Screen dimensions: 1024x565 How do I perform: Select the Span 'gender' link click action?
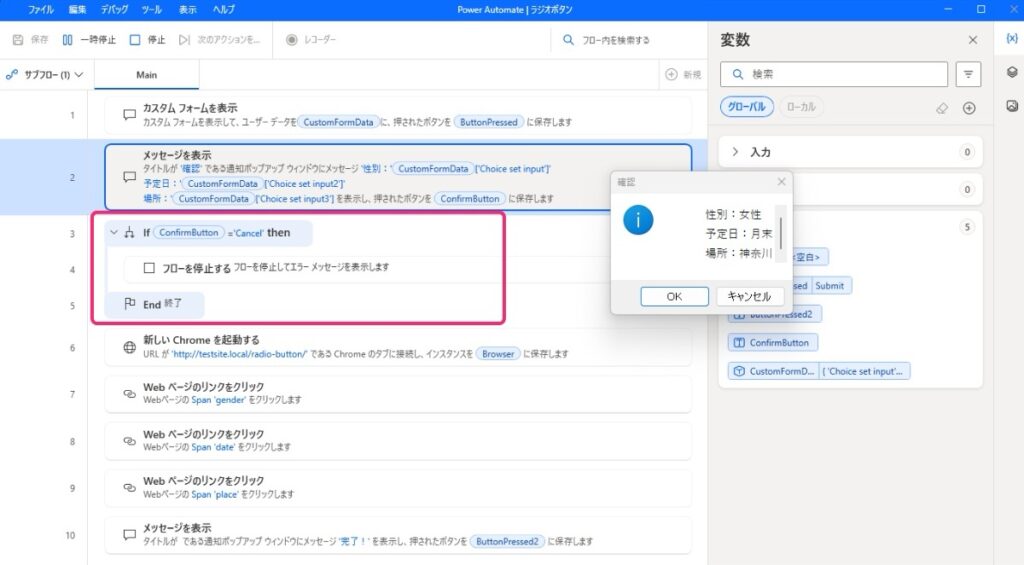click(398, 393)
